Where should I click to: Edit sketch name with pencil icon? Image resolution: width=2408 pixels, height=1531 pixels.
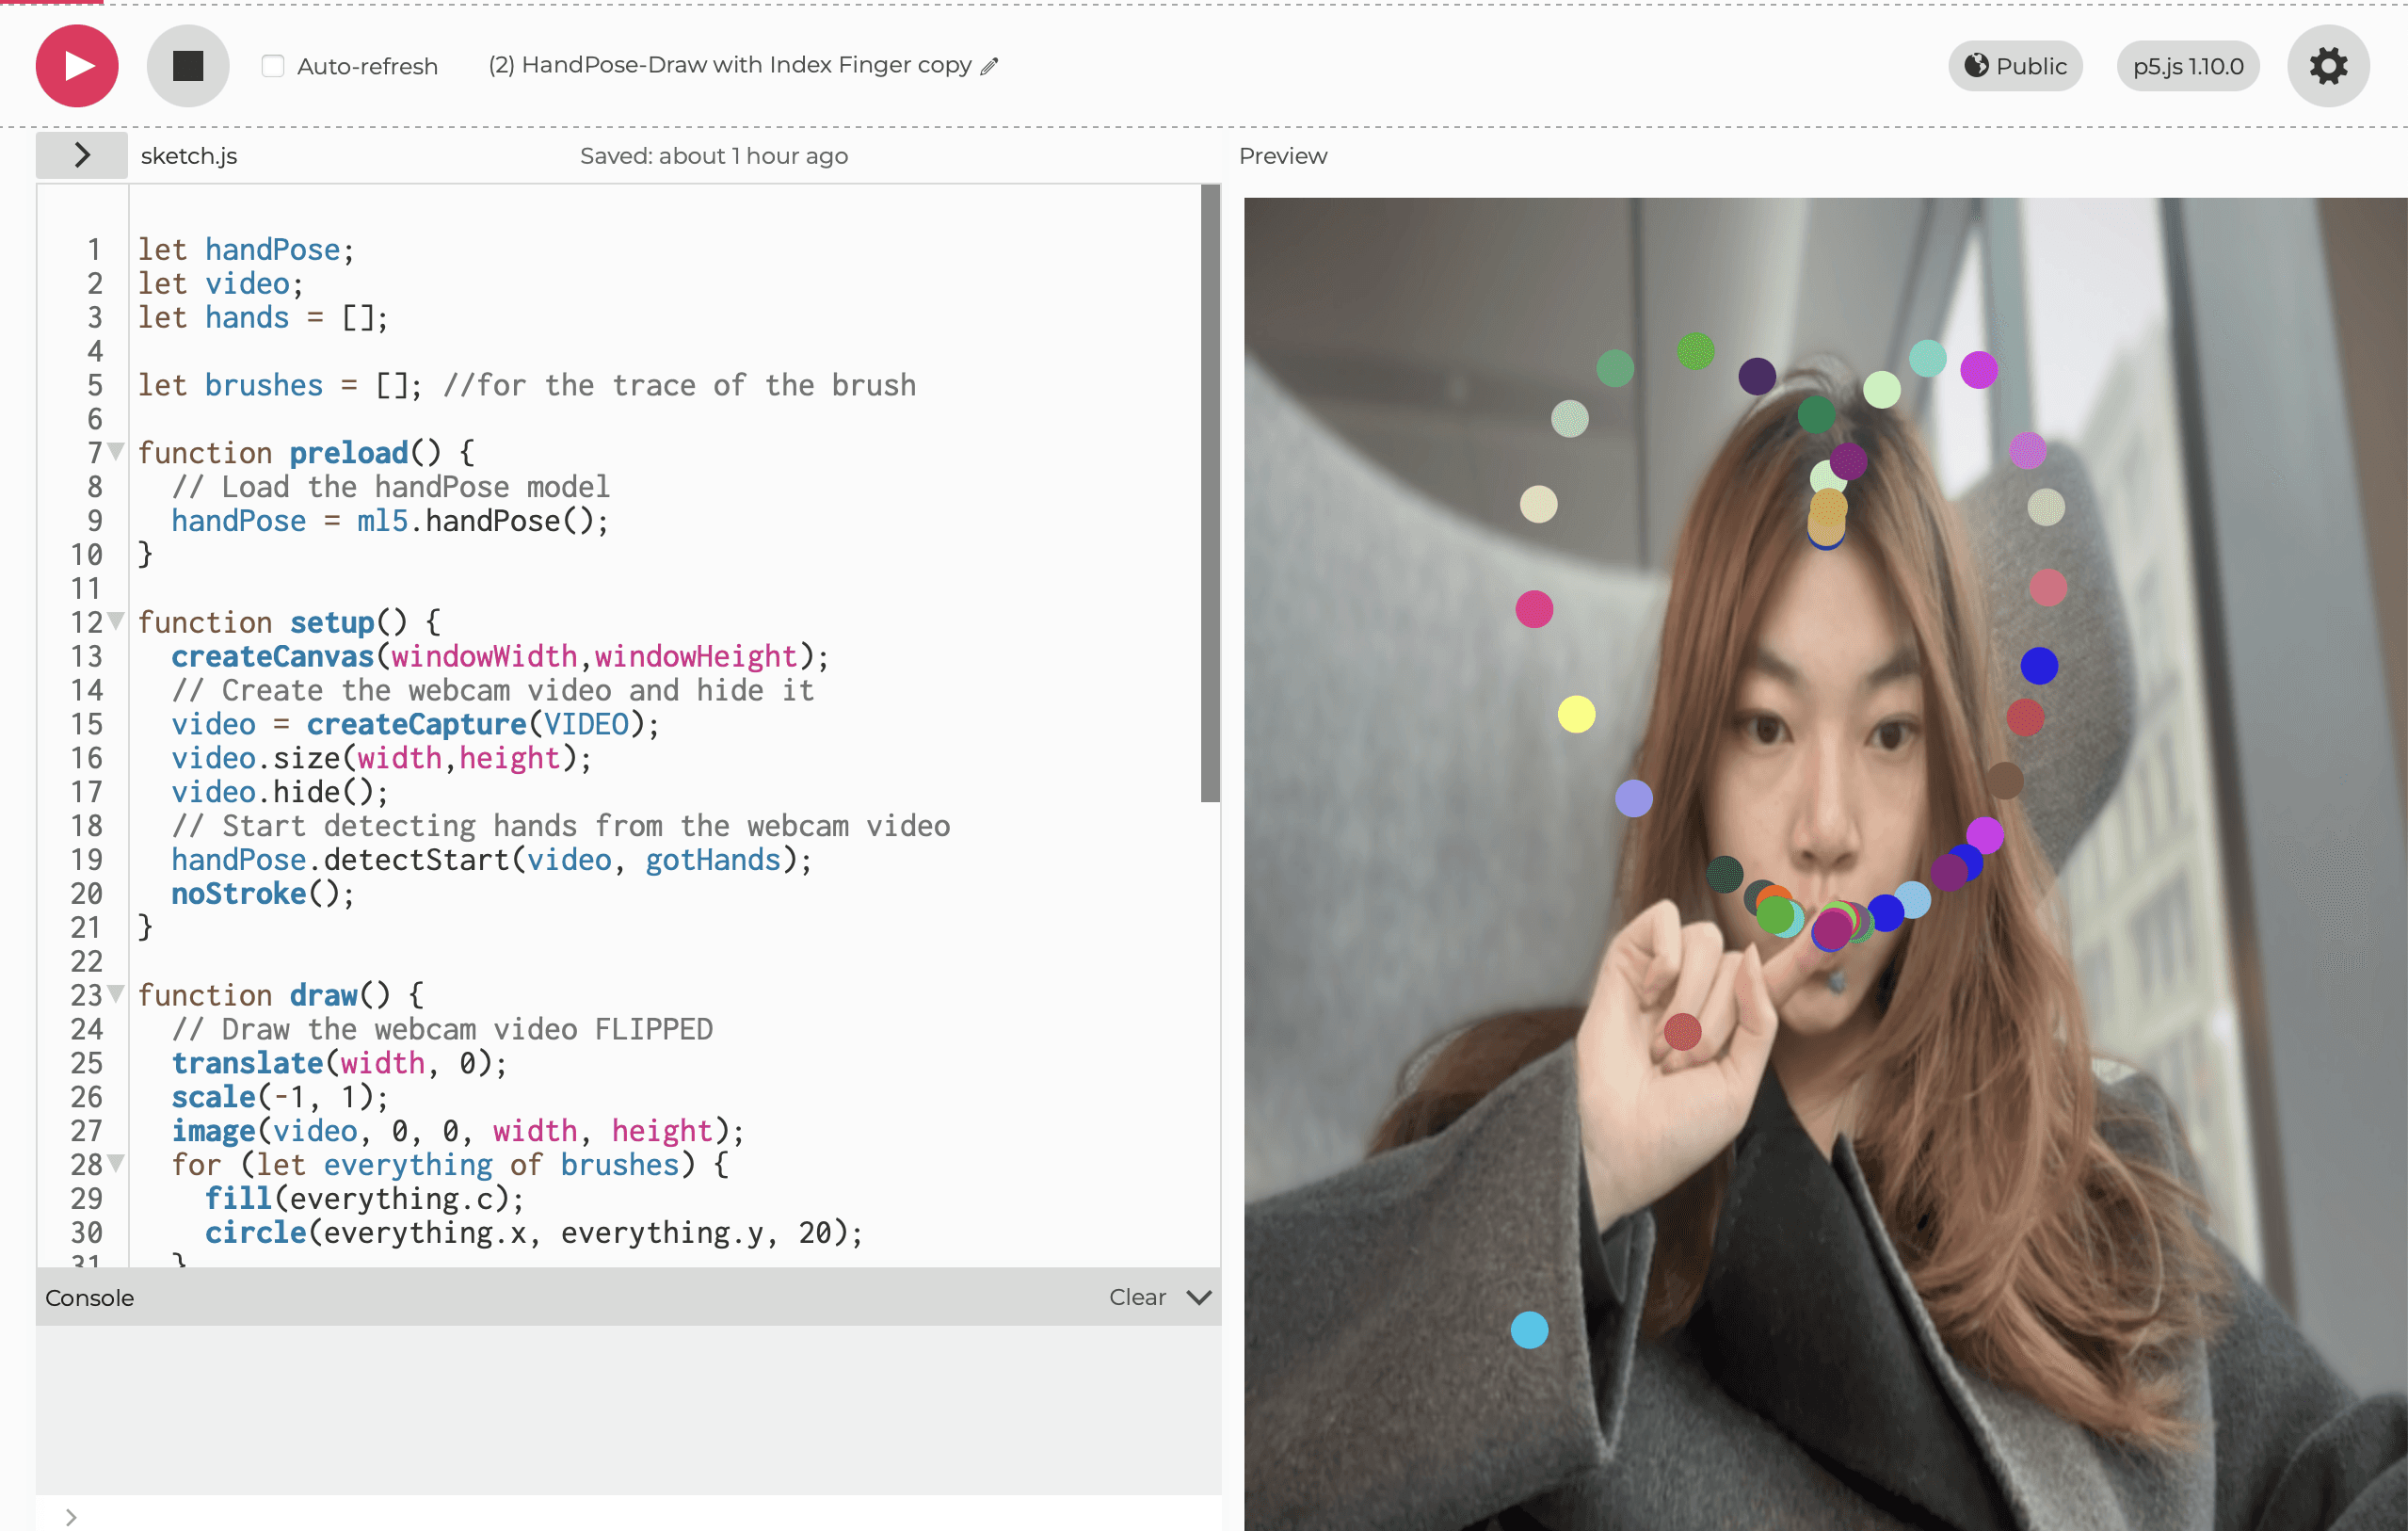pyautogui.click(x=989, y=66)
